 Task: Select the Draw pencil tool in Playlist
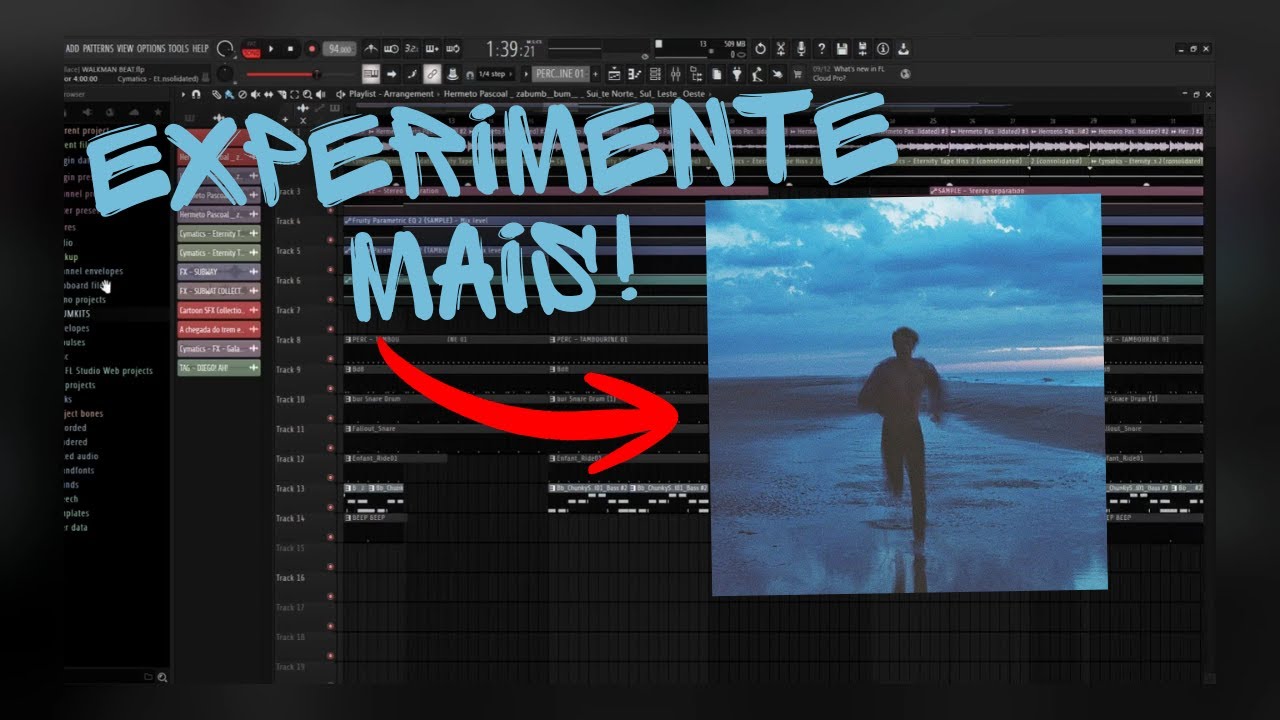click(216, 94)
